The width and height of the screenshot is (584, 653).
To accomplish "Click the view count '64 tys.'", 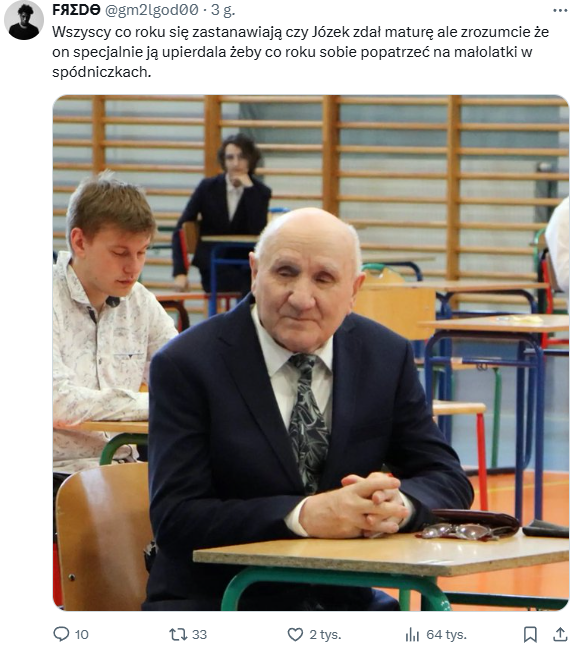I will click(446, 634).
